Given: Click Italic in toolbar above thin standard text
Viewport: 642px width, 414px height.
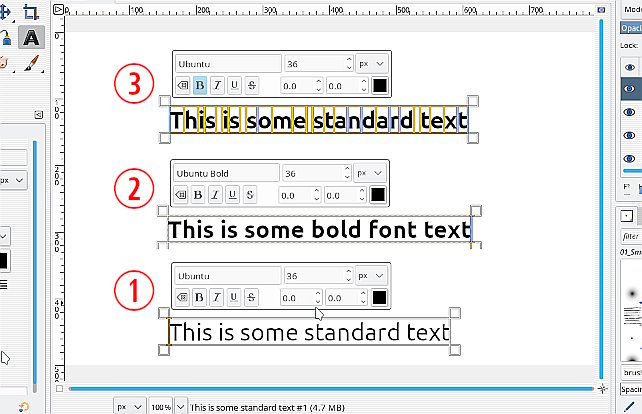Looking at the screenshot, I should [217, 297].
